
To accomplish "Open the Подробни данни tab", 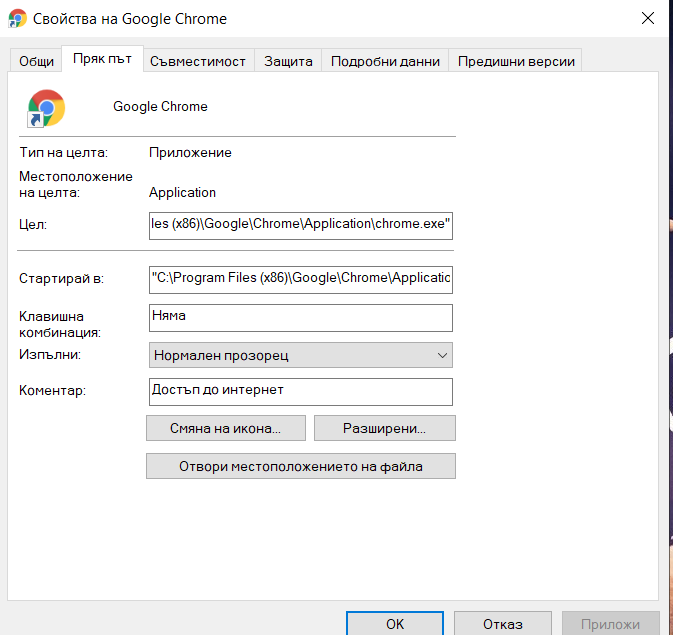I will click(385, 61).
